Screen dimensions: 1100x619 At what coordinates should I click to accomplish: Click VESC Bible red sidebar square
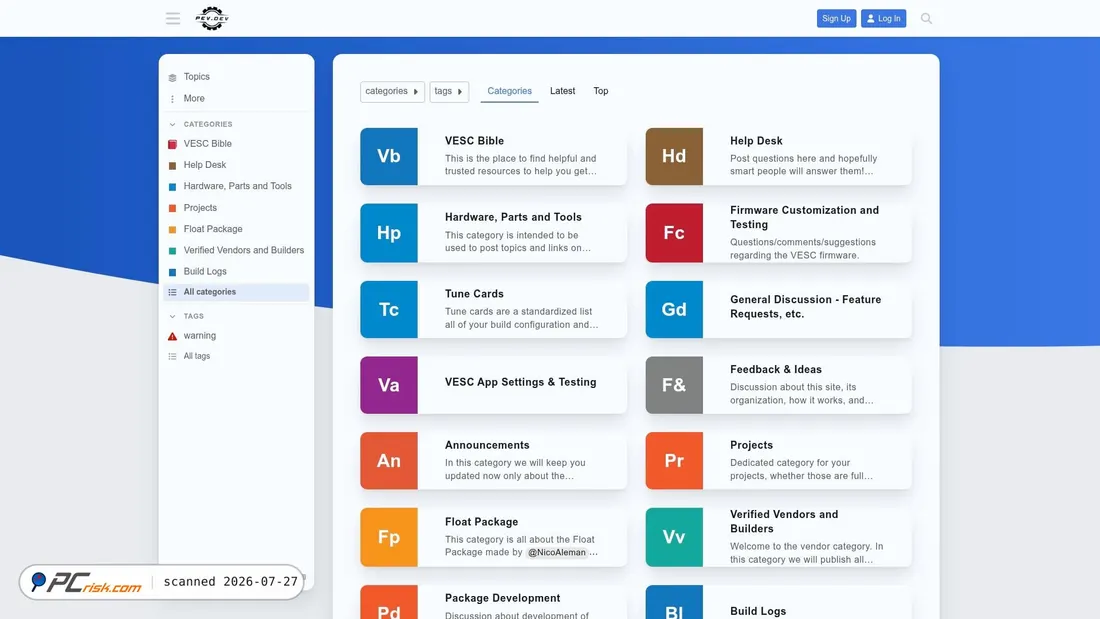tap(173, 144)
